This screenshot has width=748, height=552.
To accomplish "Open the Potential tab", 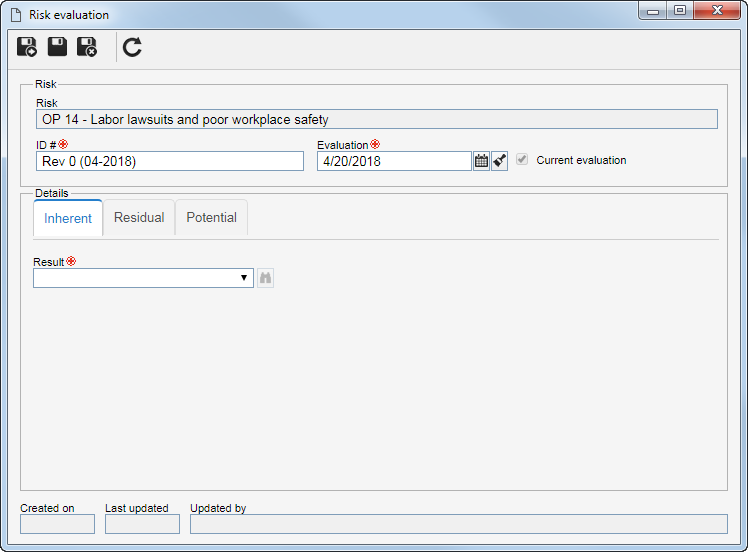I will pyautogui.click(x=211, y=218).
